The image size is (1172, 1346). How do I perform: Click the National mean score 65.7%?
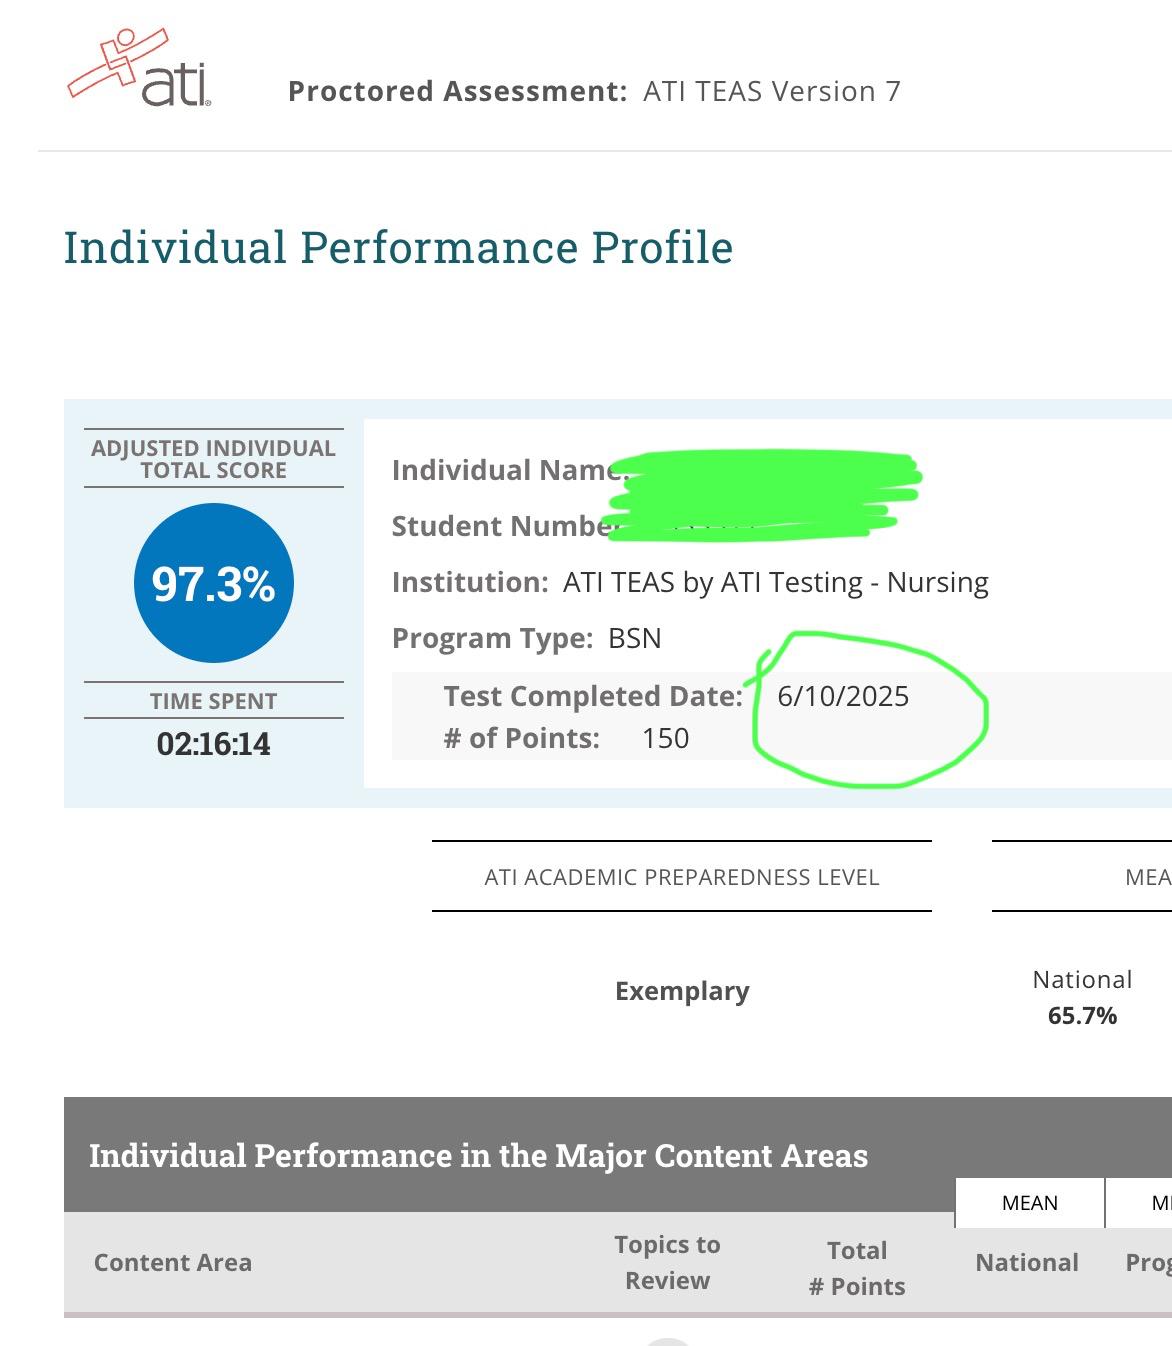1082,1015
